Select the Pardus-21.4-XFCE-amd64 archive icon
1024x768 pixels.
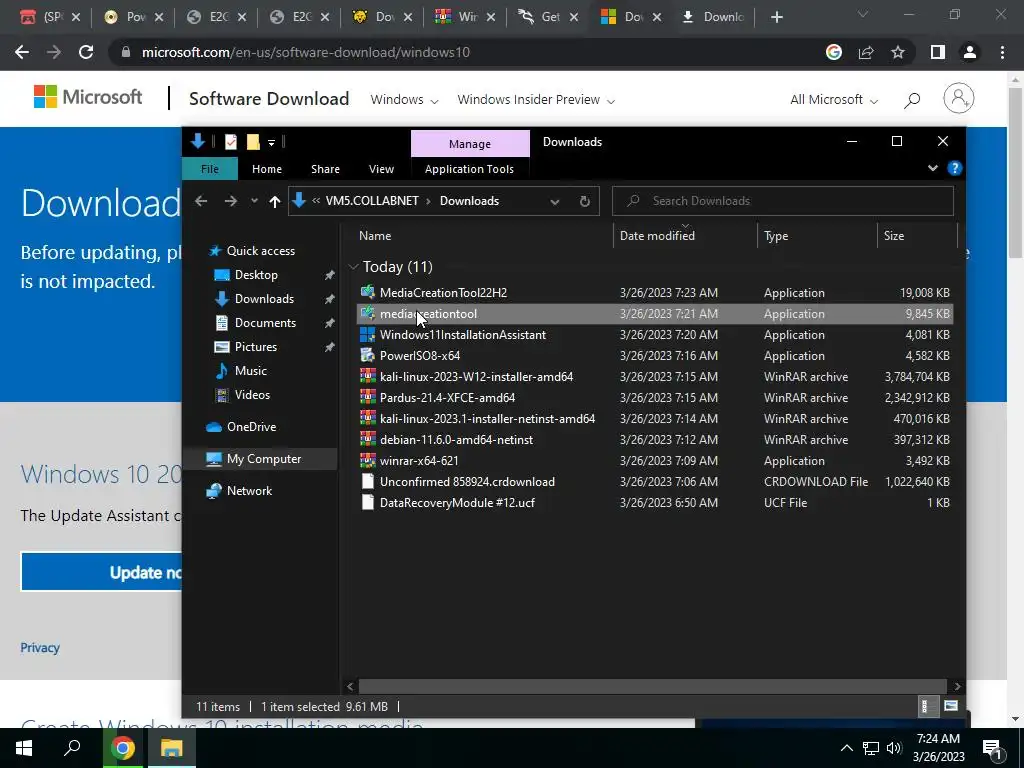click(368, 397)
